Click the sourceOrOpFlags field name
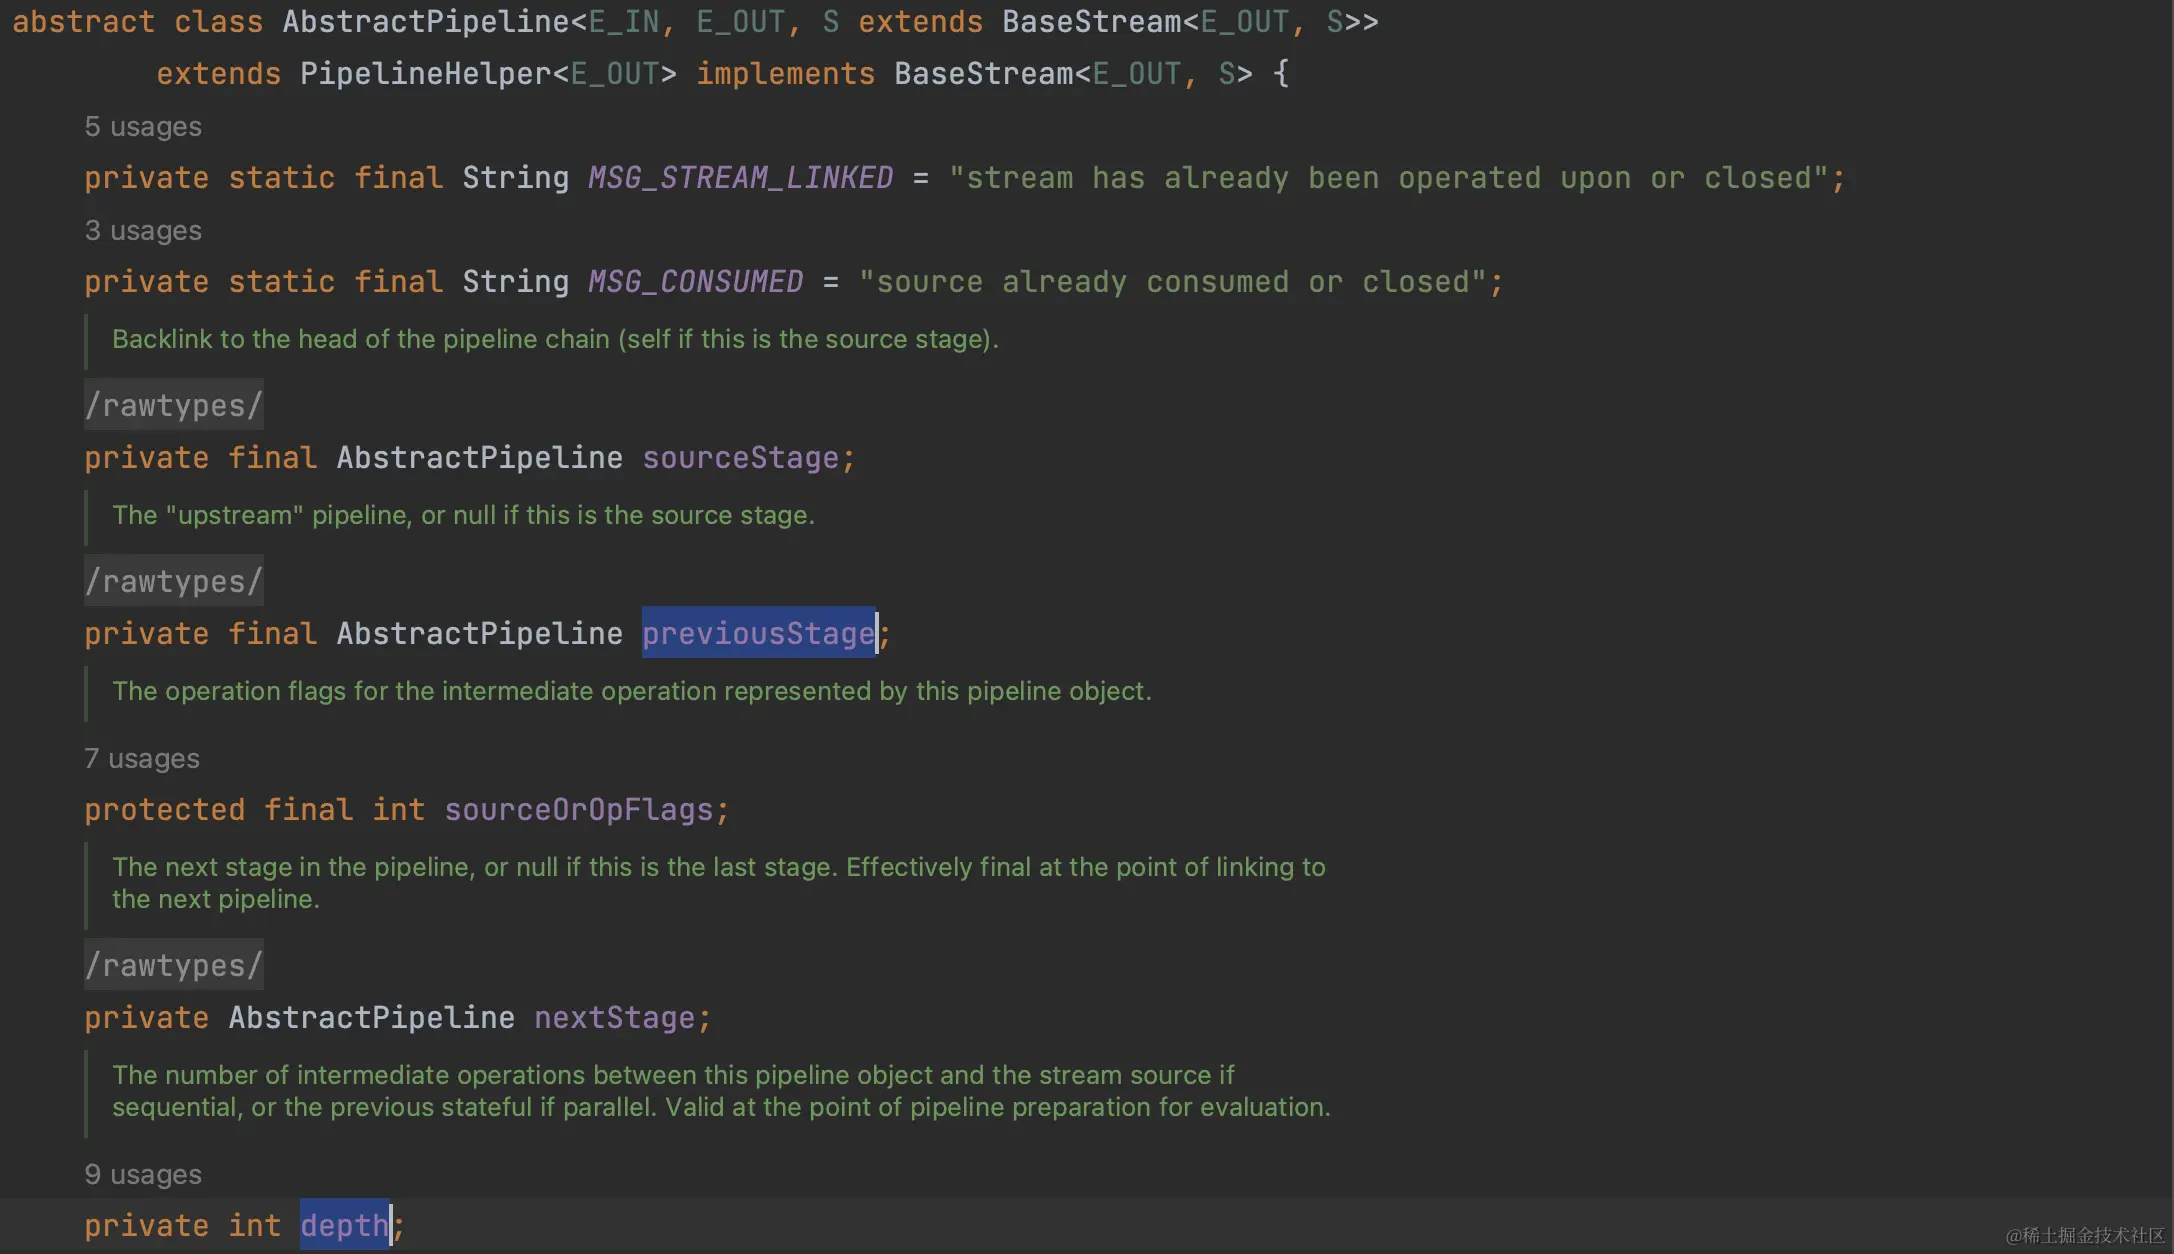This screenshot has width=2174, height=1254. [x=578, y=810]
